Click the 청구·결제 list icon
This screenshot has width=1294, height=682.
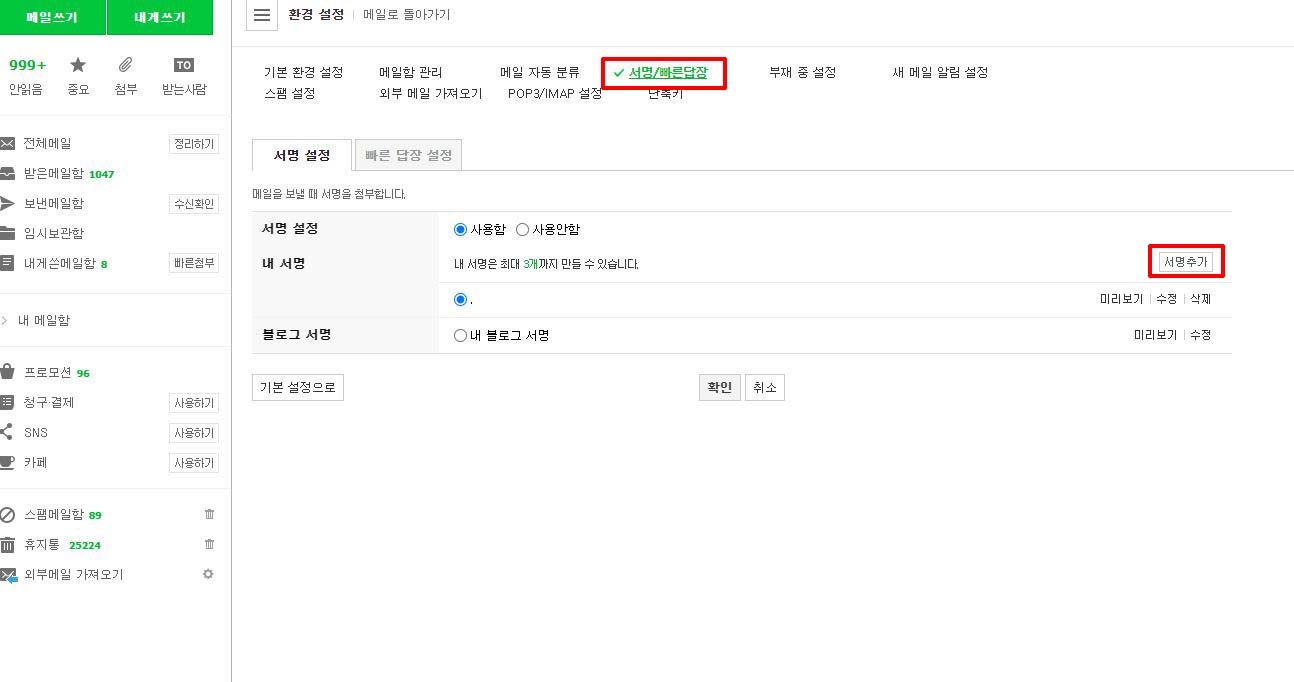pyautogui.click(x=7, y=402)
